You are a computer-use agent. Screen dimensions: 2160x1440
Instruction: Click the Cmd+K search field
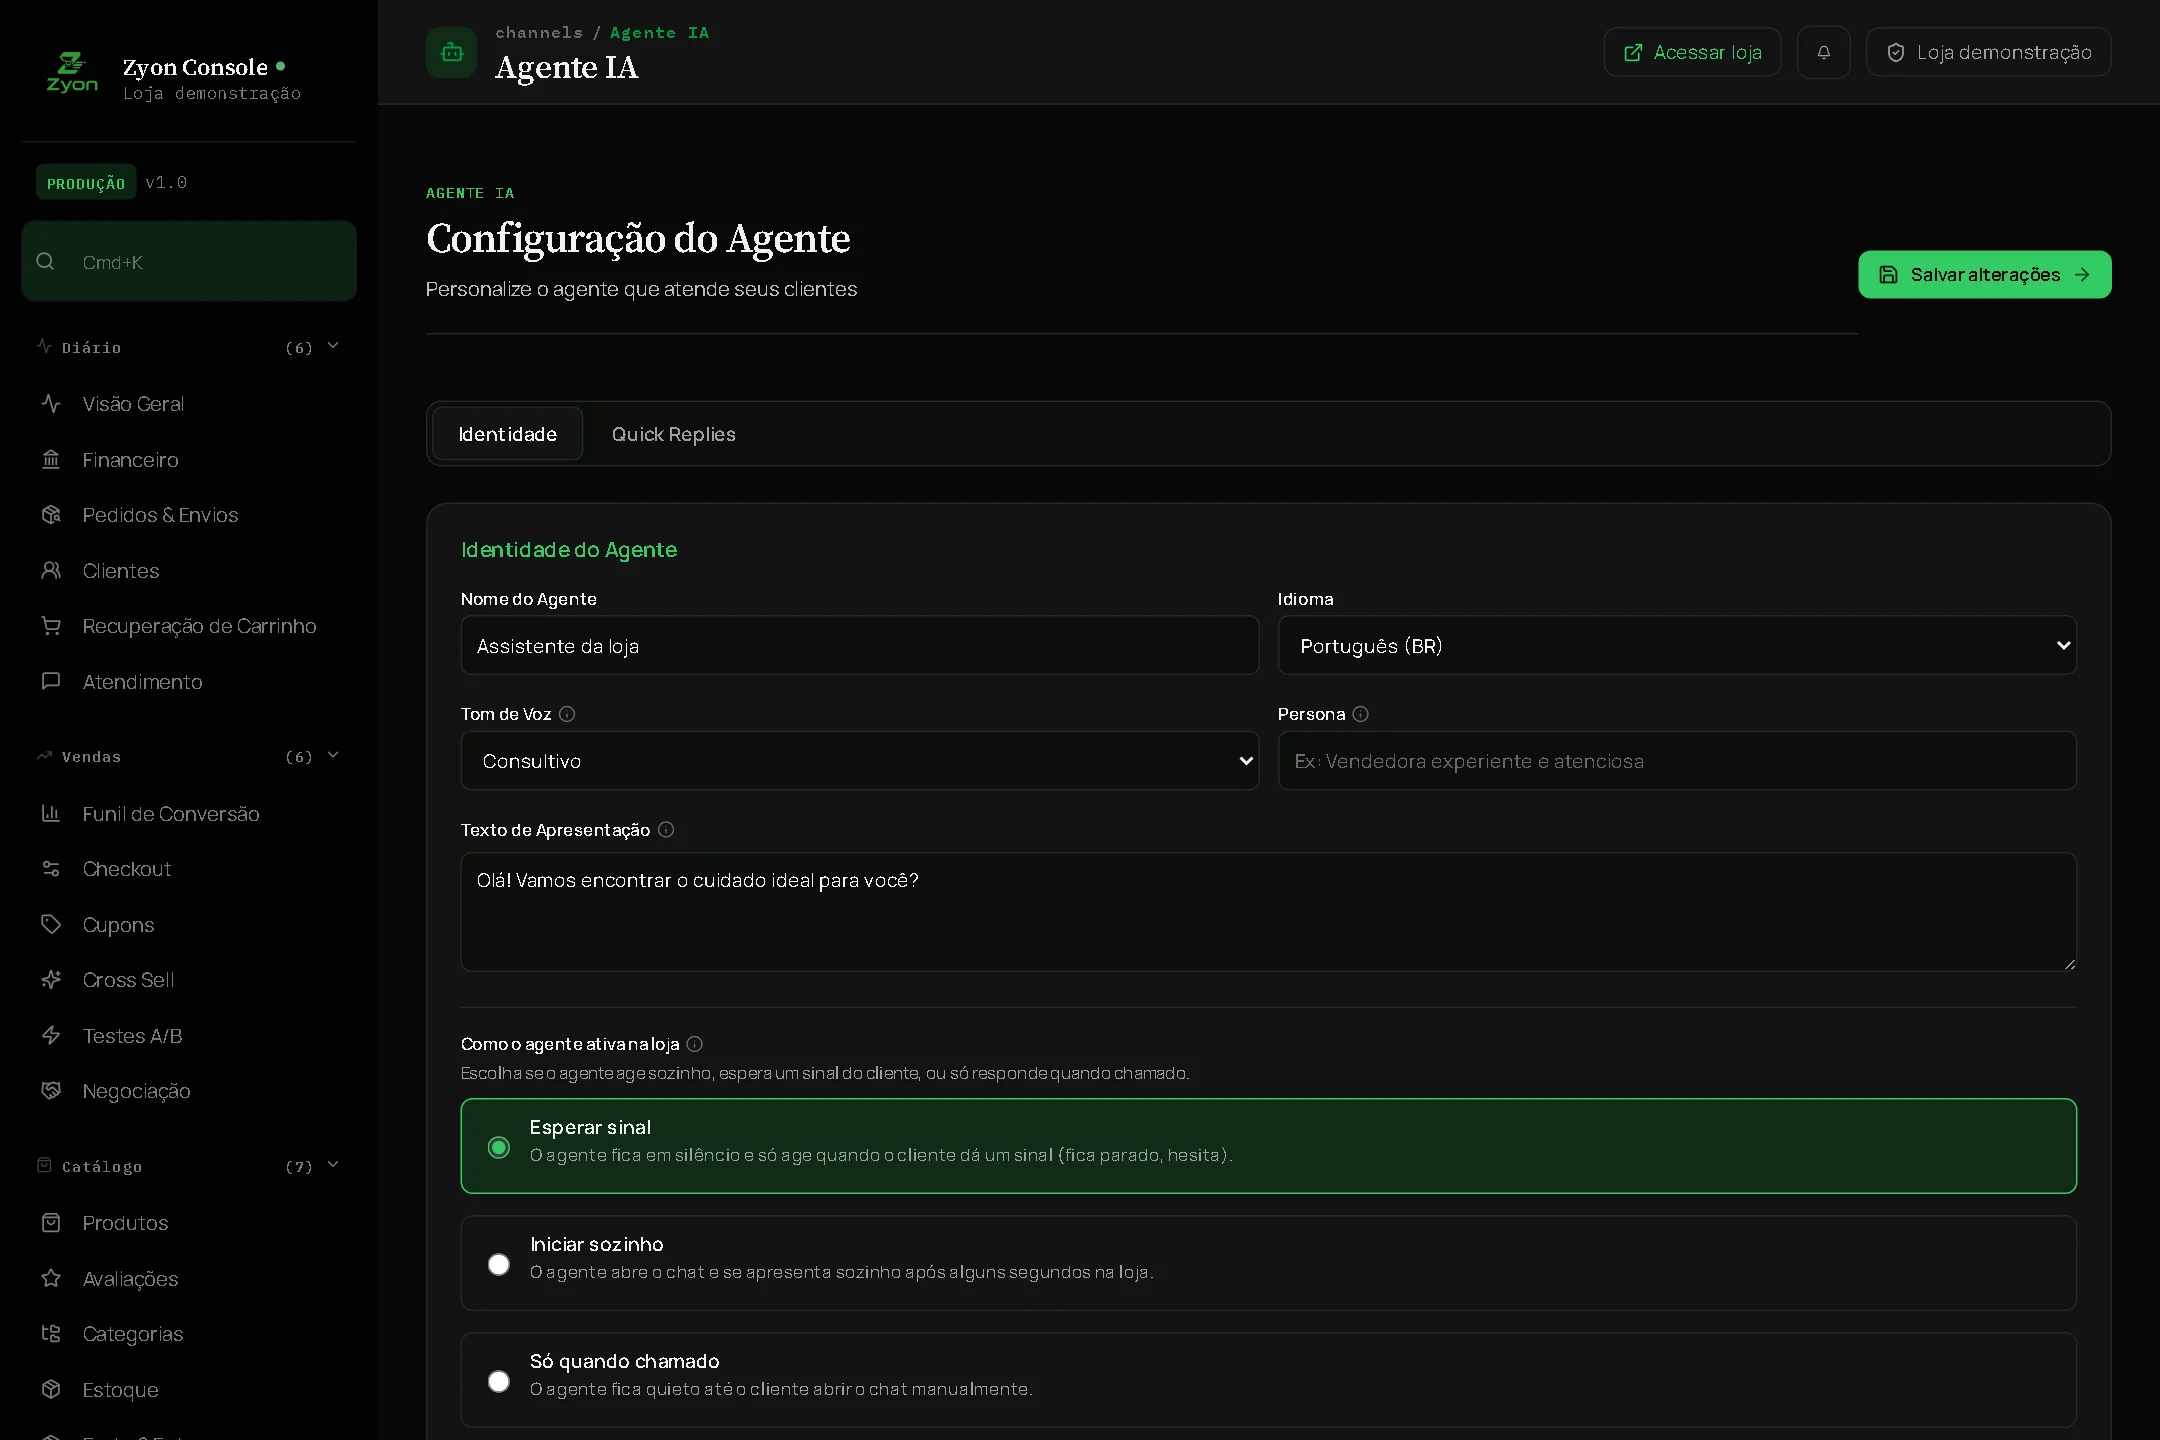[x=189, y=262]
